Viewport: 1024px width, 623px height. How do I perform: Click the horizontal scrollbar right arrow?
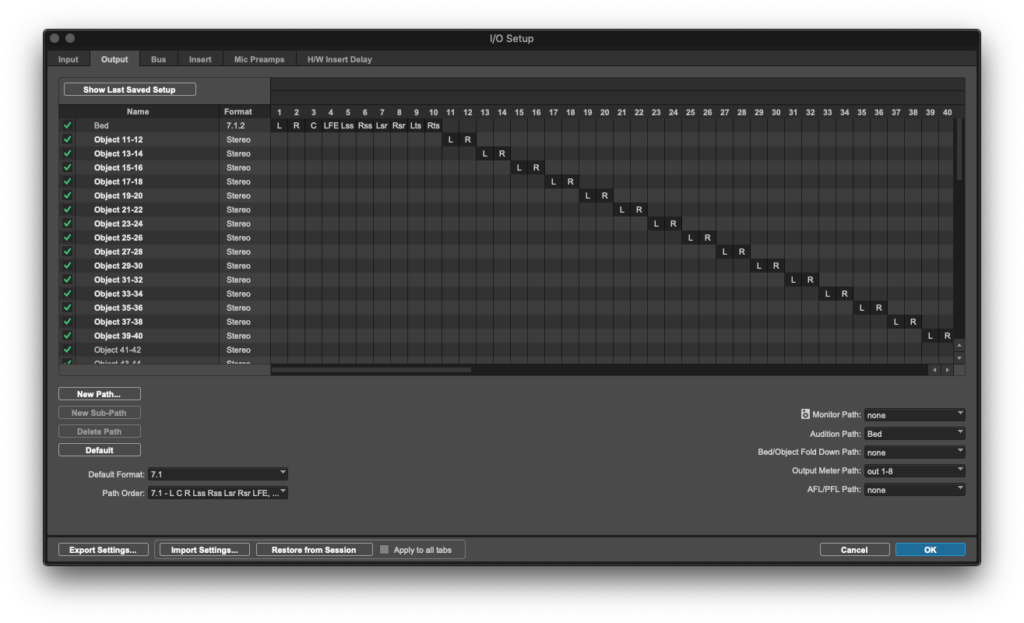coord(948,369)
